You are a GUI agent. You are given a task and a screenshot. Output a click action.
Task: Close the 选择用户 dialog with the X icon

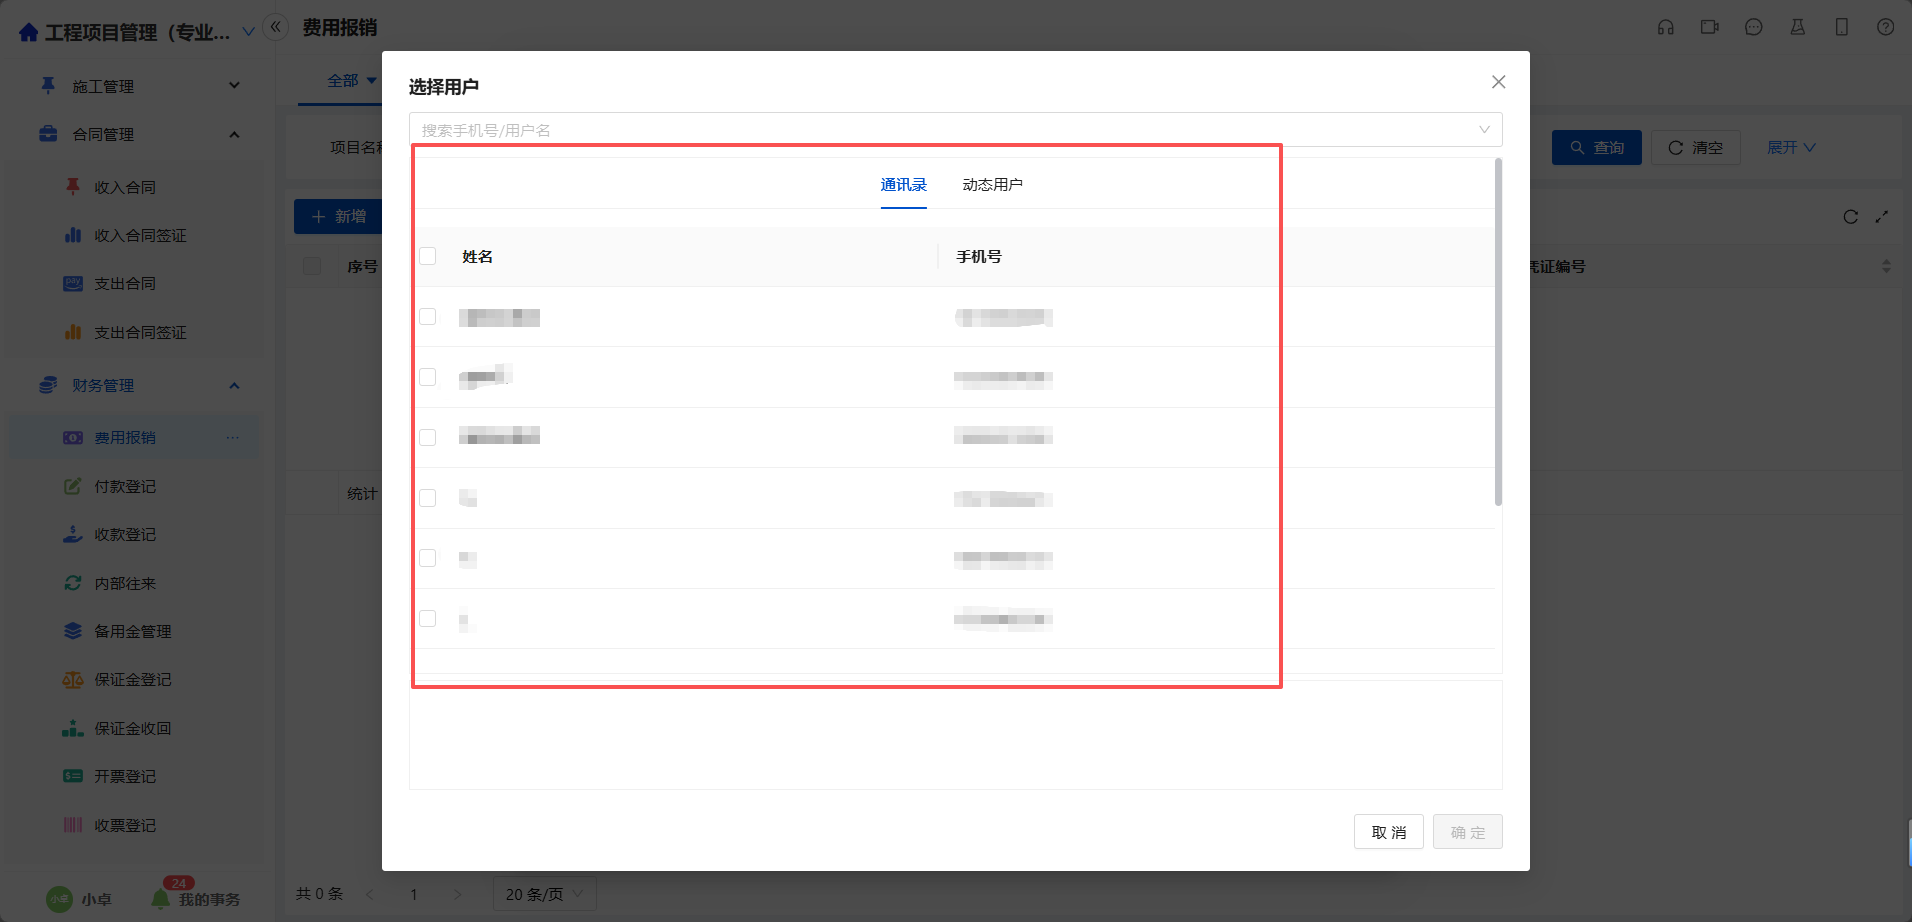[1498, 82]
